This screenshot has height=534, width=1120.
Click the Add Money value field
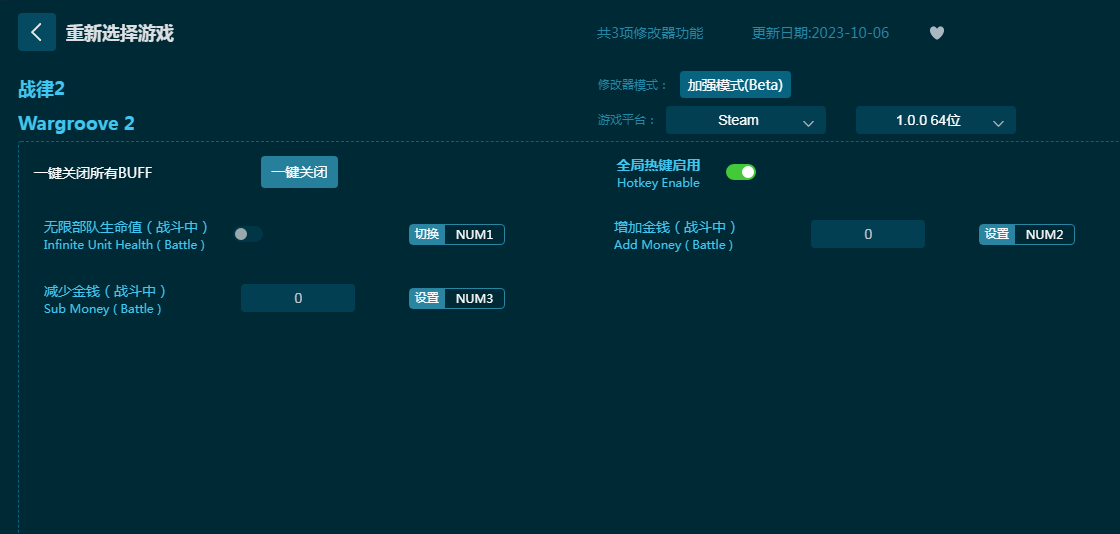coord(867,234)
